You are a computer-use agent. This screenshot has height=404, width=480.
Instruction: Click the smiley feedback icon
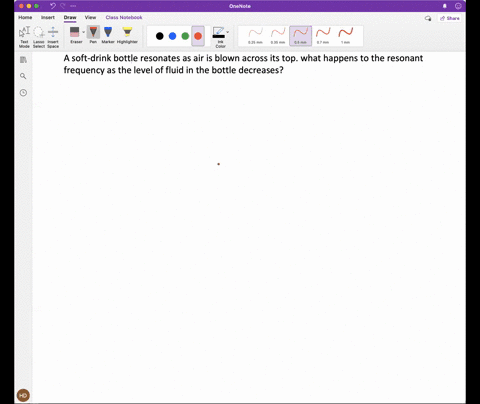(458, 6)
